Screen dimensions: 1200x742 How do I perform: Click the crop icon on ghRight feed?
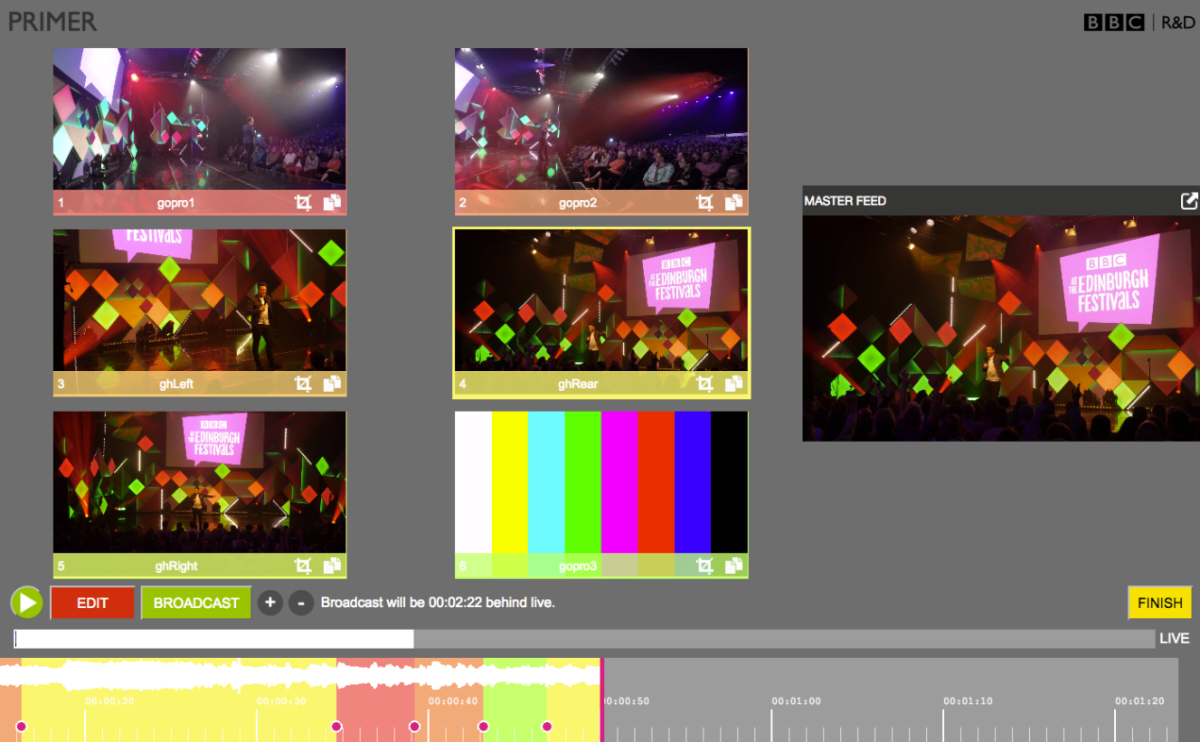click(303, 566)
